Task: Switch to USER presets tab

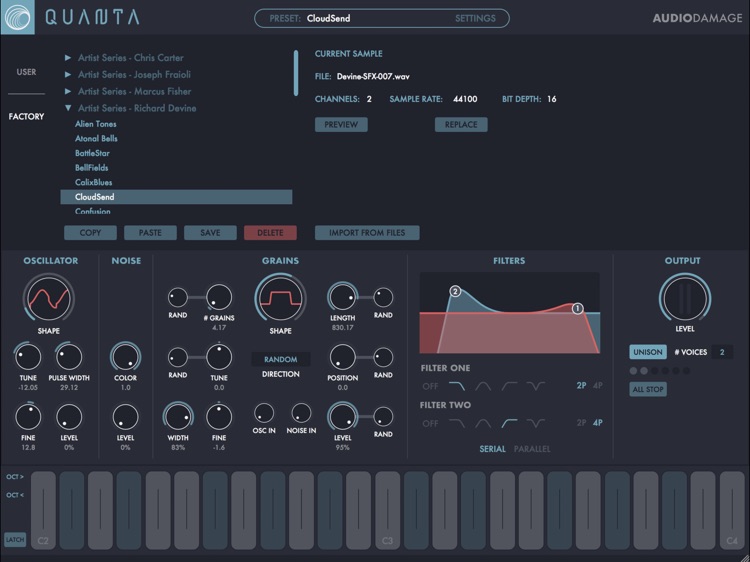Action: click(26, 72)
